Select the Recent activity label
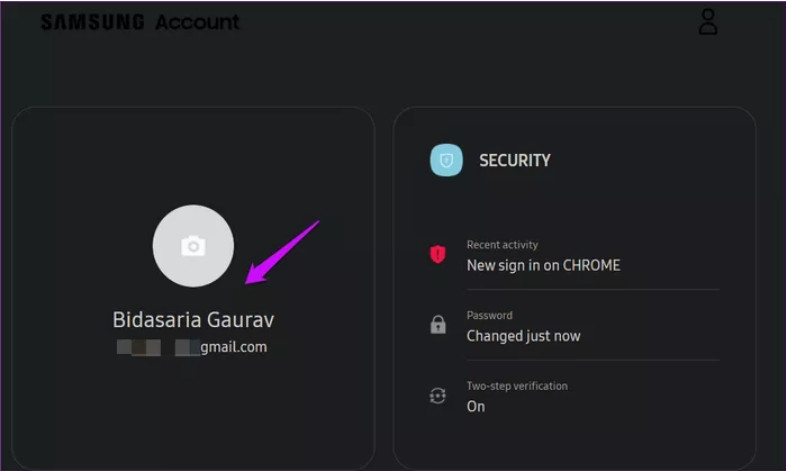Image resolution: width=786 pixels, height=471 pixels. (502, 245)
